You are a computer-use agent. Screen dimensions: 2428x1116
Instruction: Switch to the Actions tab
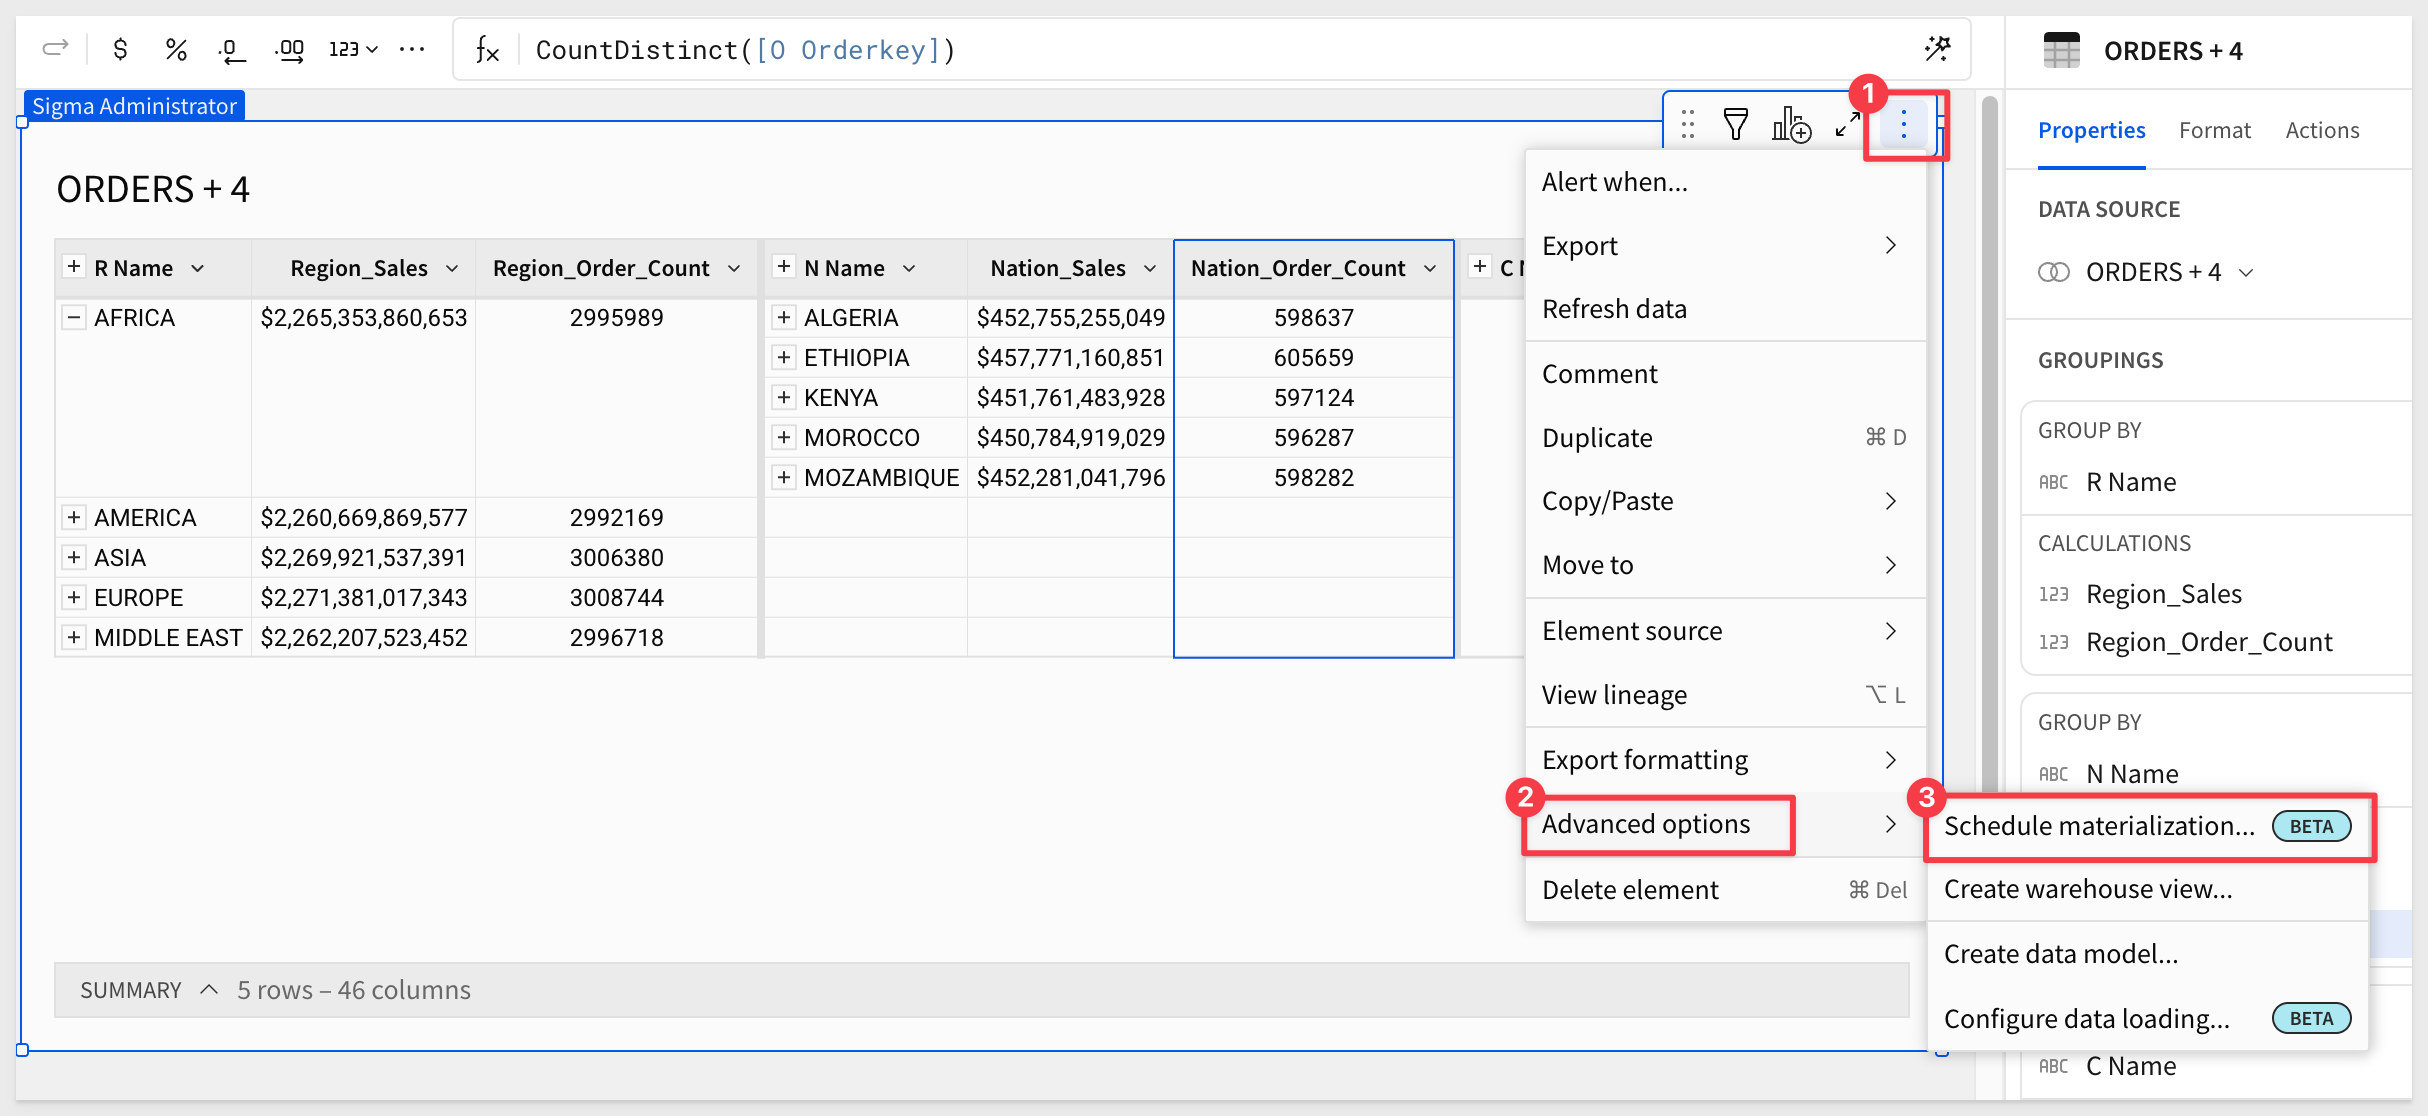coord(2322,130)
